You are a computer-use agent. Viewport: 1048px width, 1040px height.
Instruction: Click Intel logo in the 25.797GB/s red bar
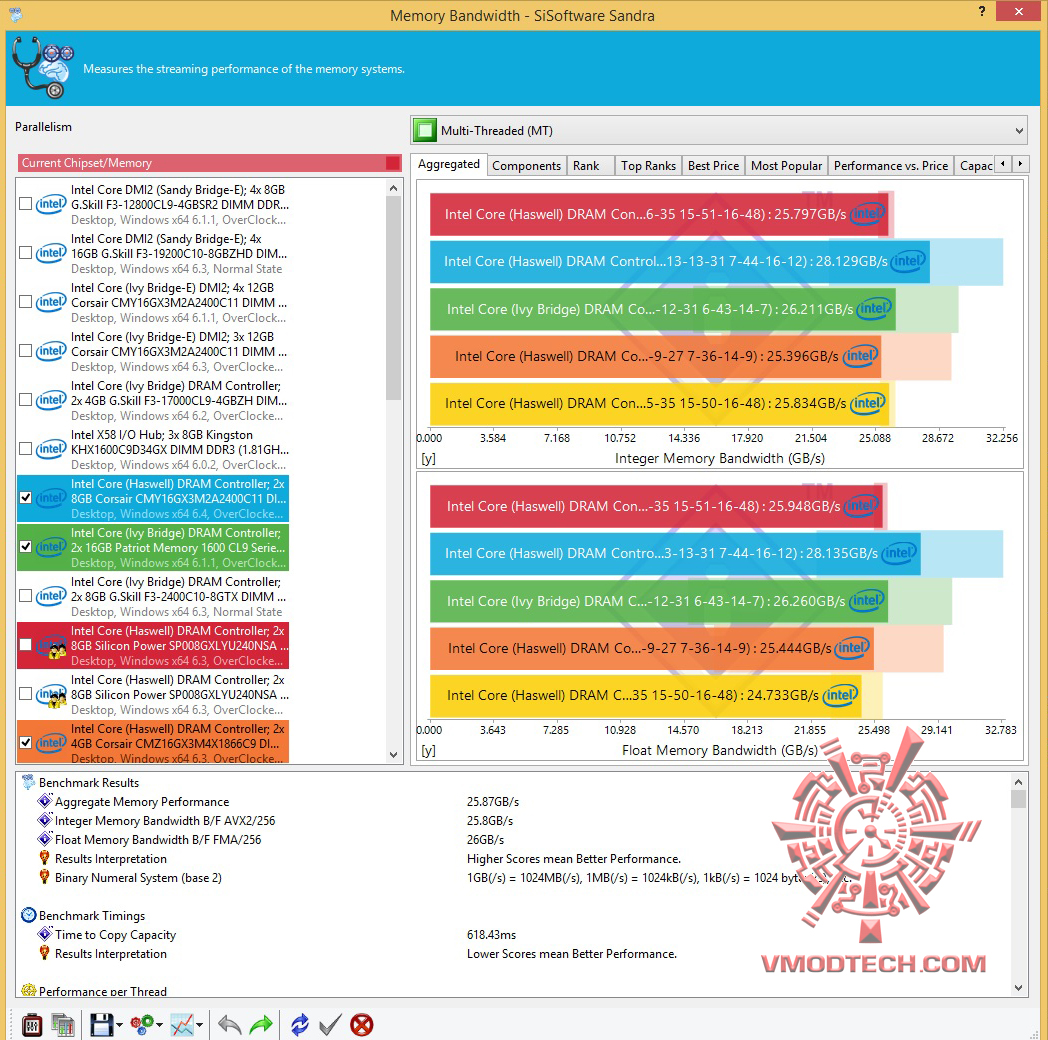[868, 214]
